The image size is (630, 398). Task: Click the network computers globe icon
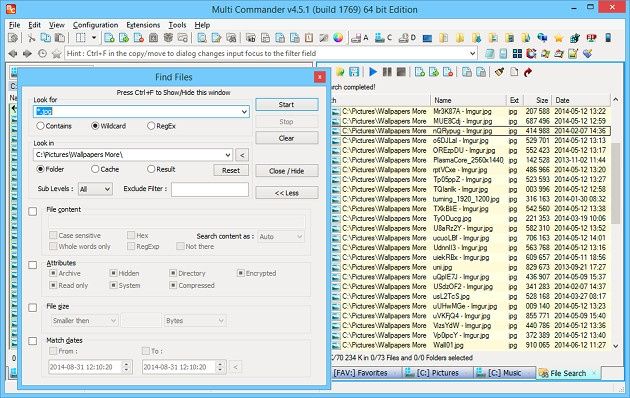pyautogui.click(x=542, y=38)
